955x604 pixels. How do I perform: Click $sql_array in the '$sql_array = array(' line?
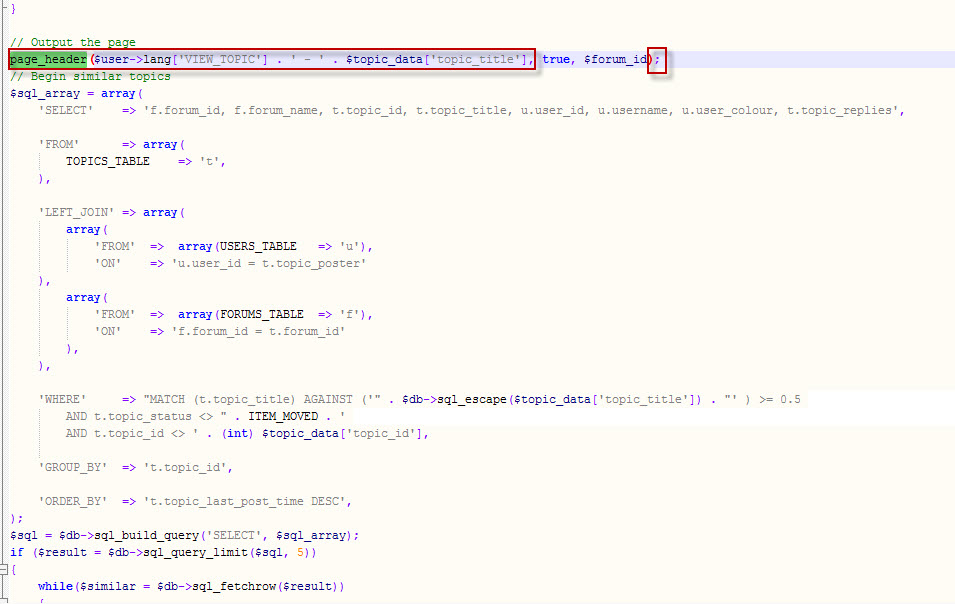point(44,93)
